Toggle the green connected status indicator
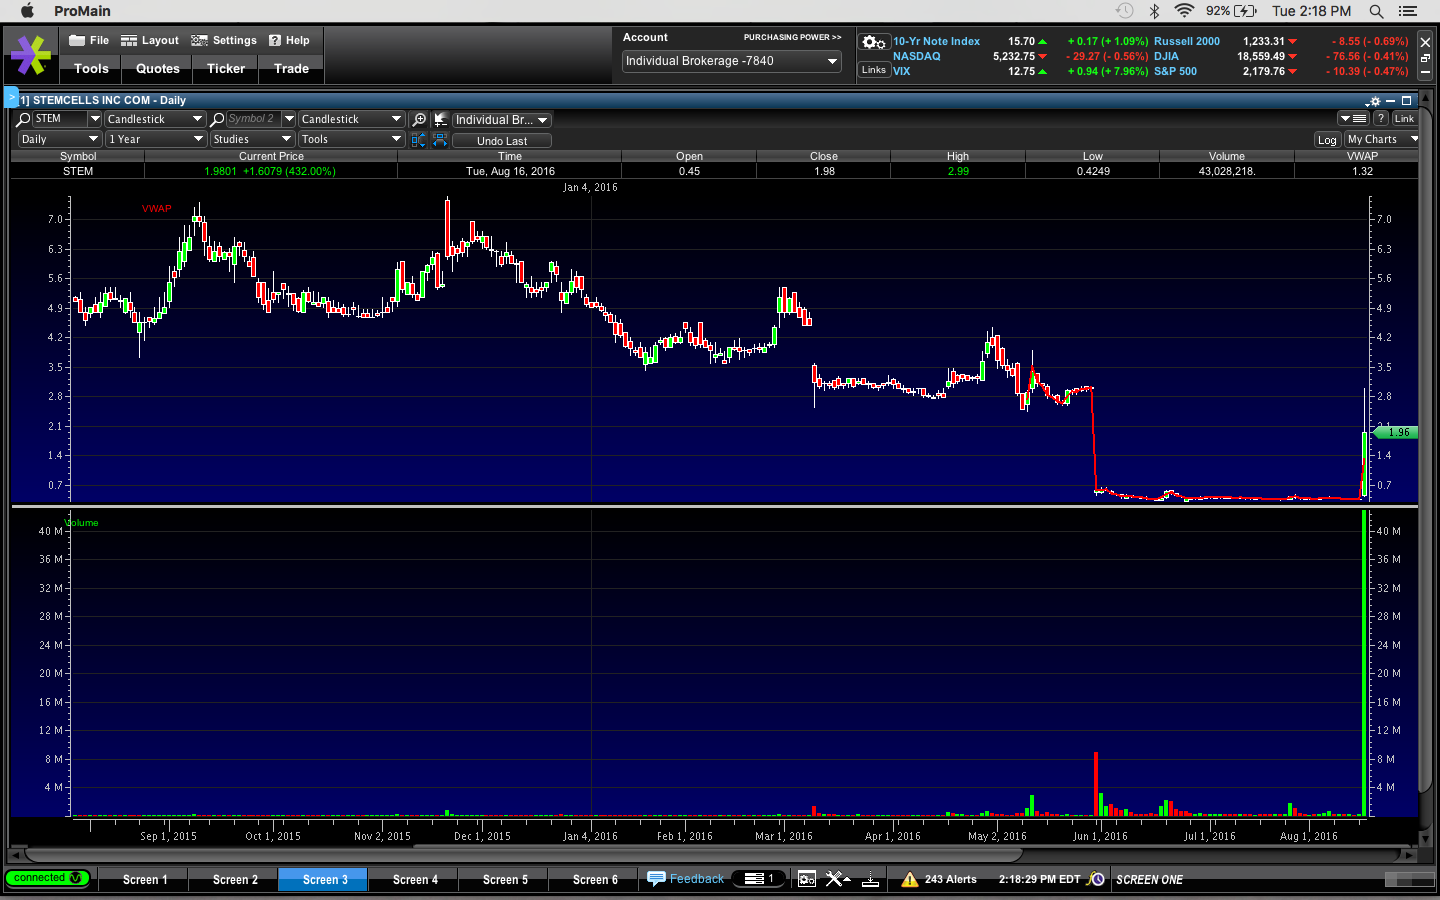 click(47, 878)
